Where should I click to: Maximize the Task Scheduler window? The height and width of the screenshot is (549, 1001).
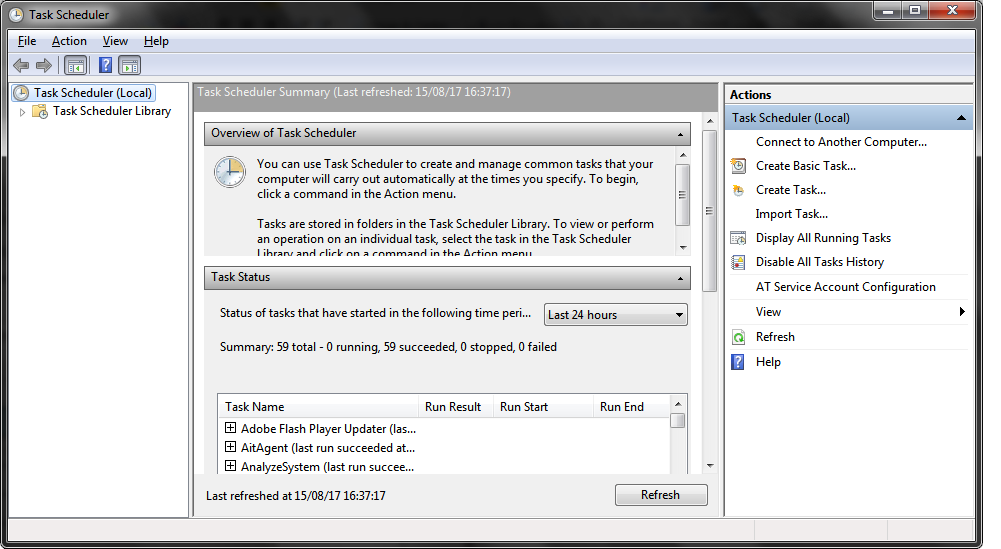click(x=915, y=11)
